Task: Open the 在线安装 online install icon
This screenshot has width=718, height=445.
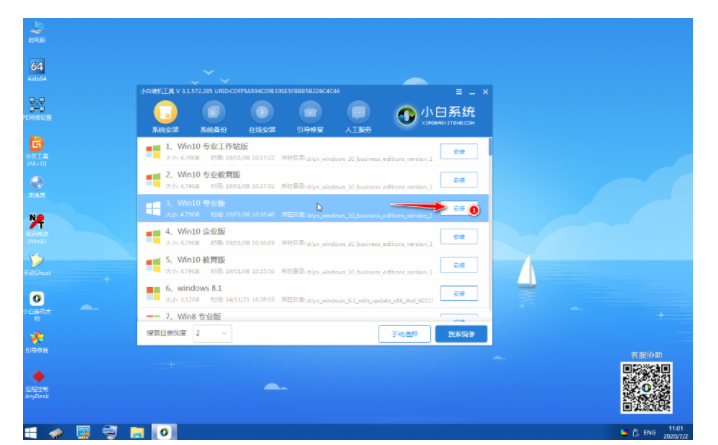Action: 262,113
